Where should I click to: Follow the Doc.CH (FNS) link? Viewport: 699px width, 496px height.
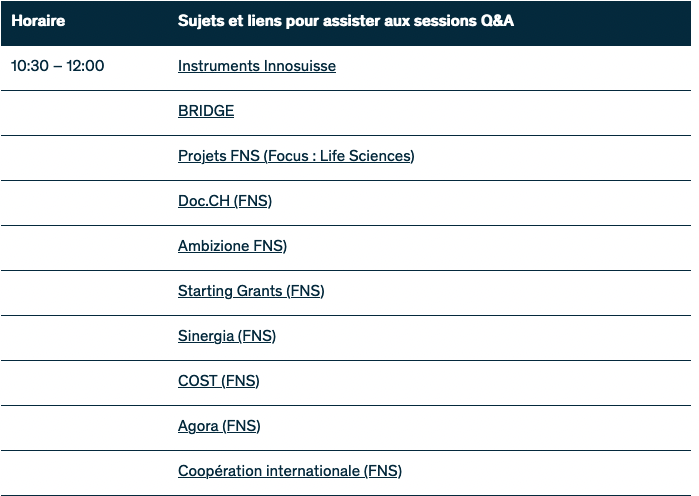coord(225,201)
